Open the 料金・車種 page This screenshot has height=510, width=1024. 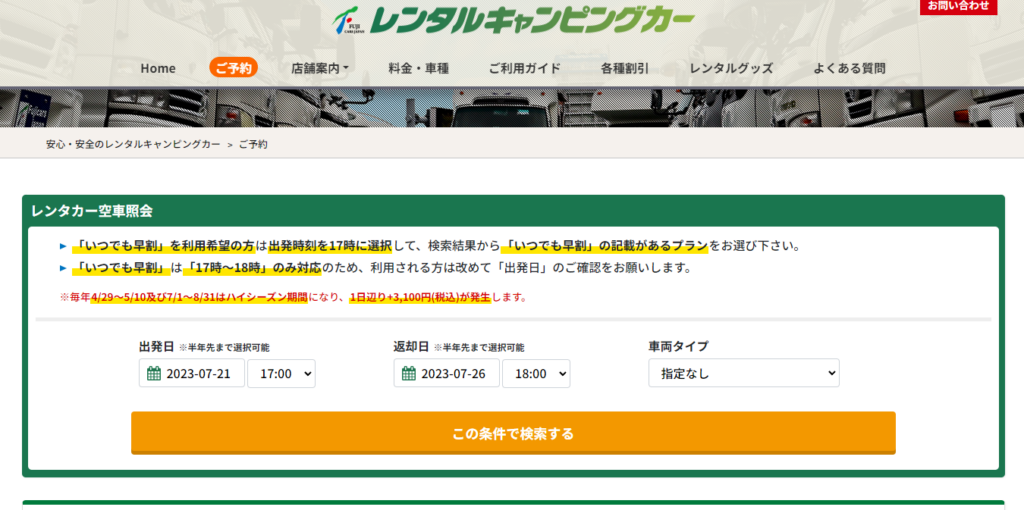click(419, 68)
